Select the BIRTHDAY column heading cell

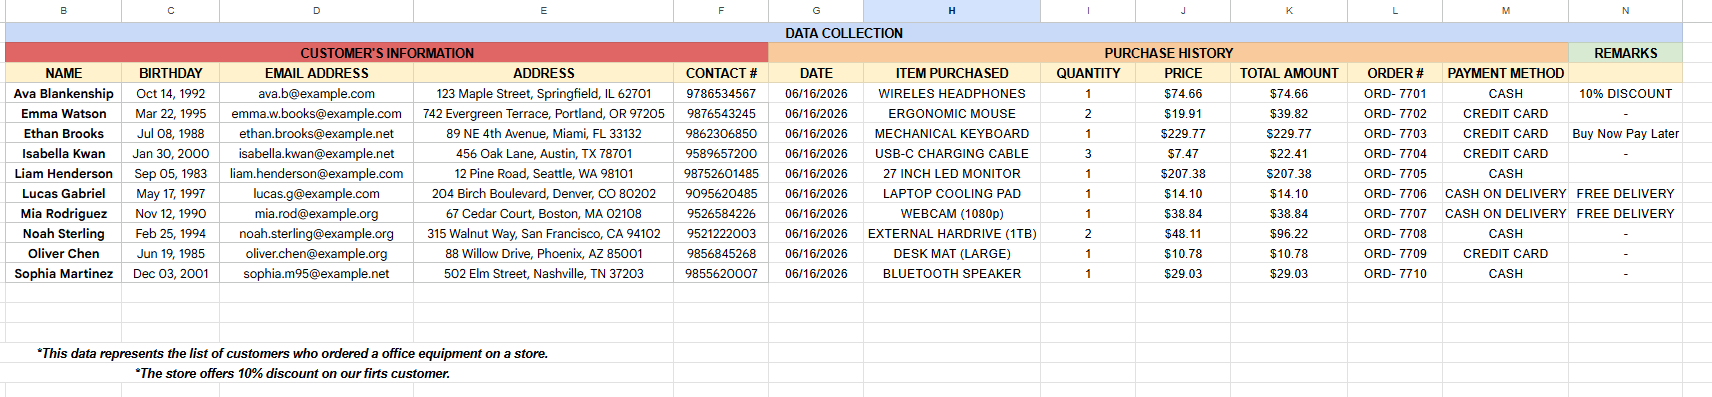(170, 73)
